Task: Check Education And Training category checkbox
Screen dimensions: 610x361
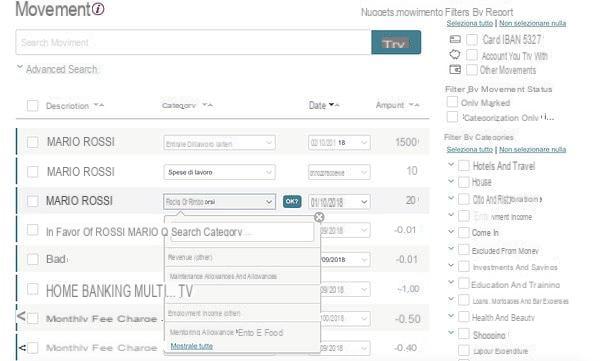Action: click(x=464, y=283)
